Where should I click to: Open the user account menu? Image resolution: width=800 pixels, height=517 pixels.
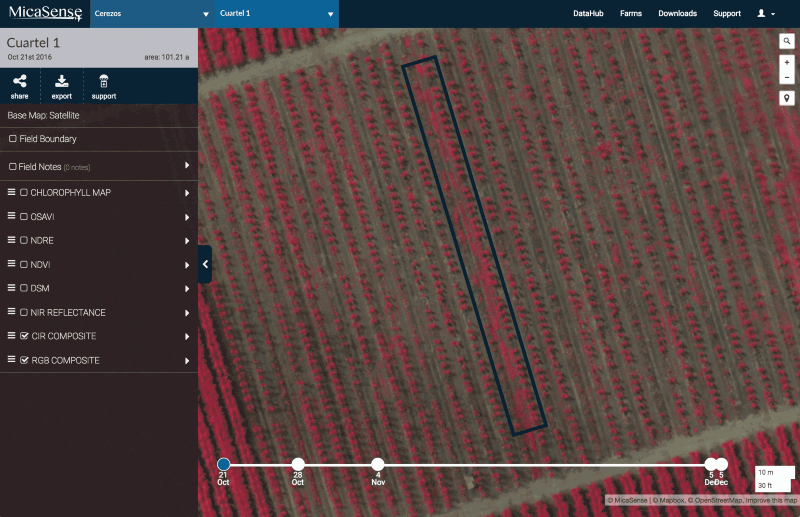[766, 14]
